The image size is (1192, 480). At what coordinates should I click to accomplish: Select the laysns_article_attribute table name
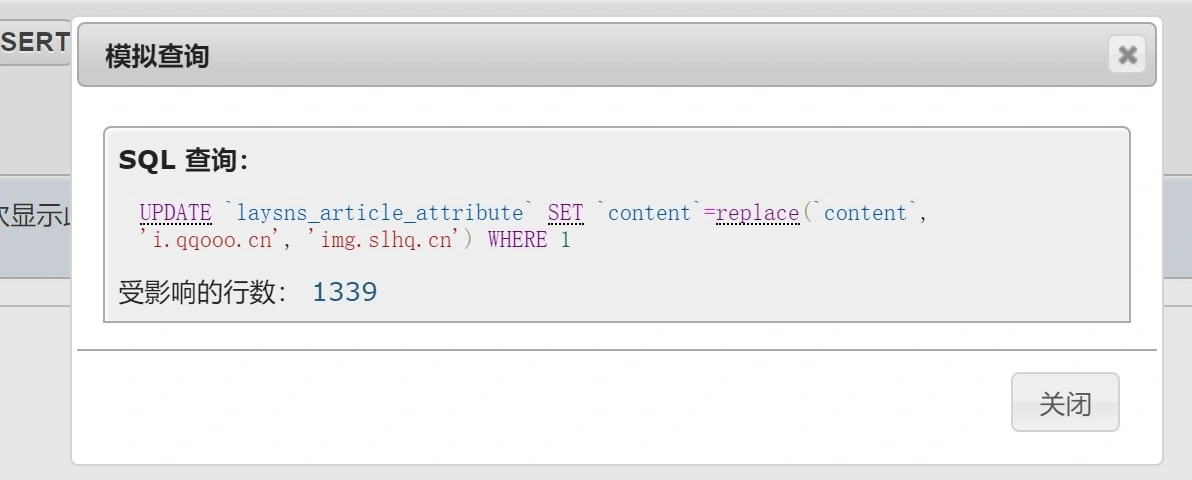pos(380,213)
